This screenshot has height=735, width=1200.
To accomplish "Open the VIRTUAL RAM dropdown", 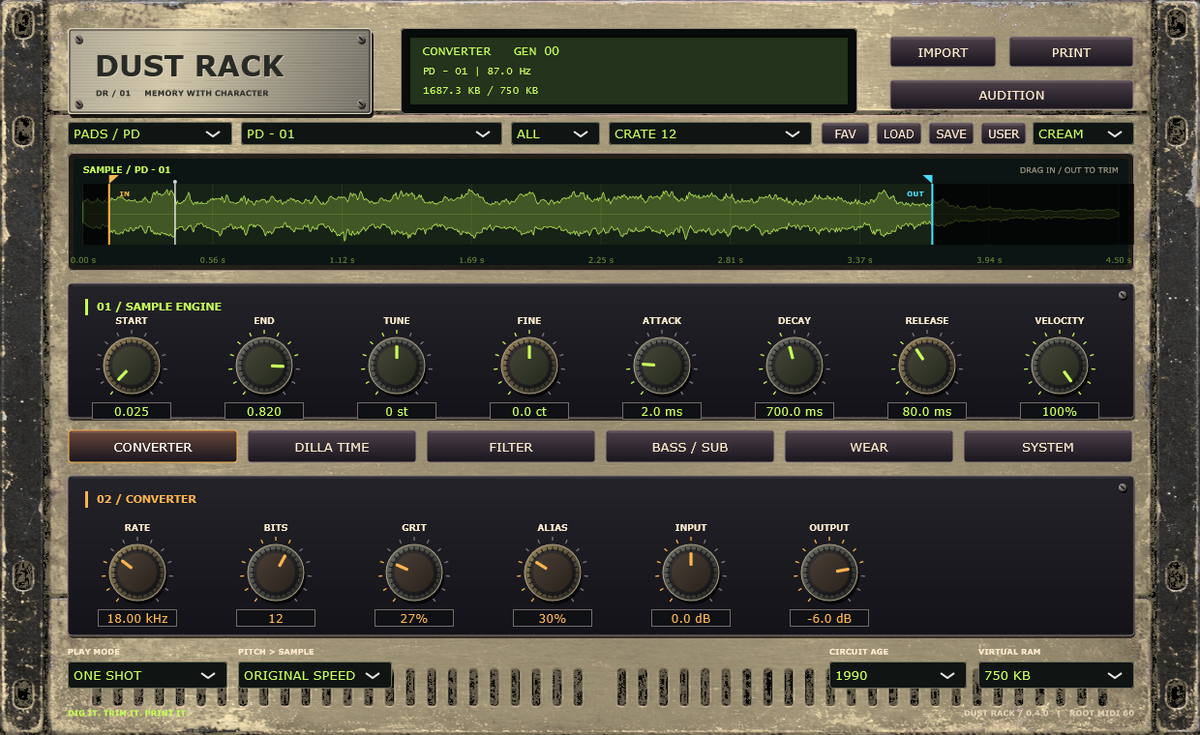I will point(1056,675).
